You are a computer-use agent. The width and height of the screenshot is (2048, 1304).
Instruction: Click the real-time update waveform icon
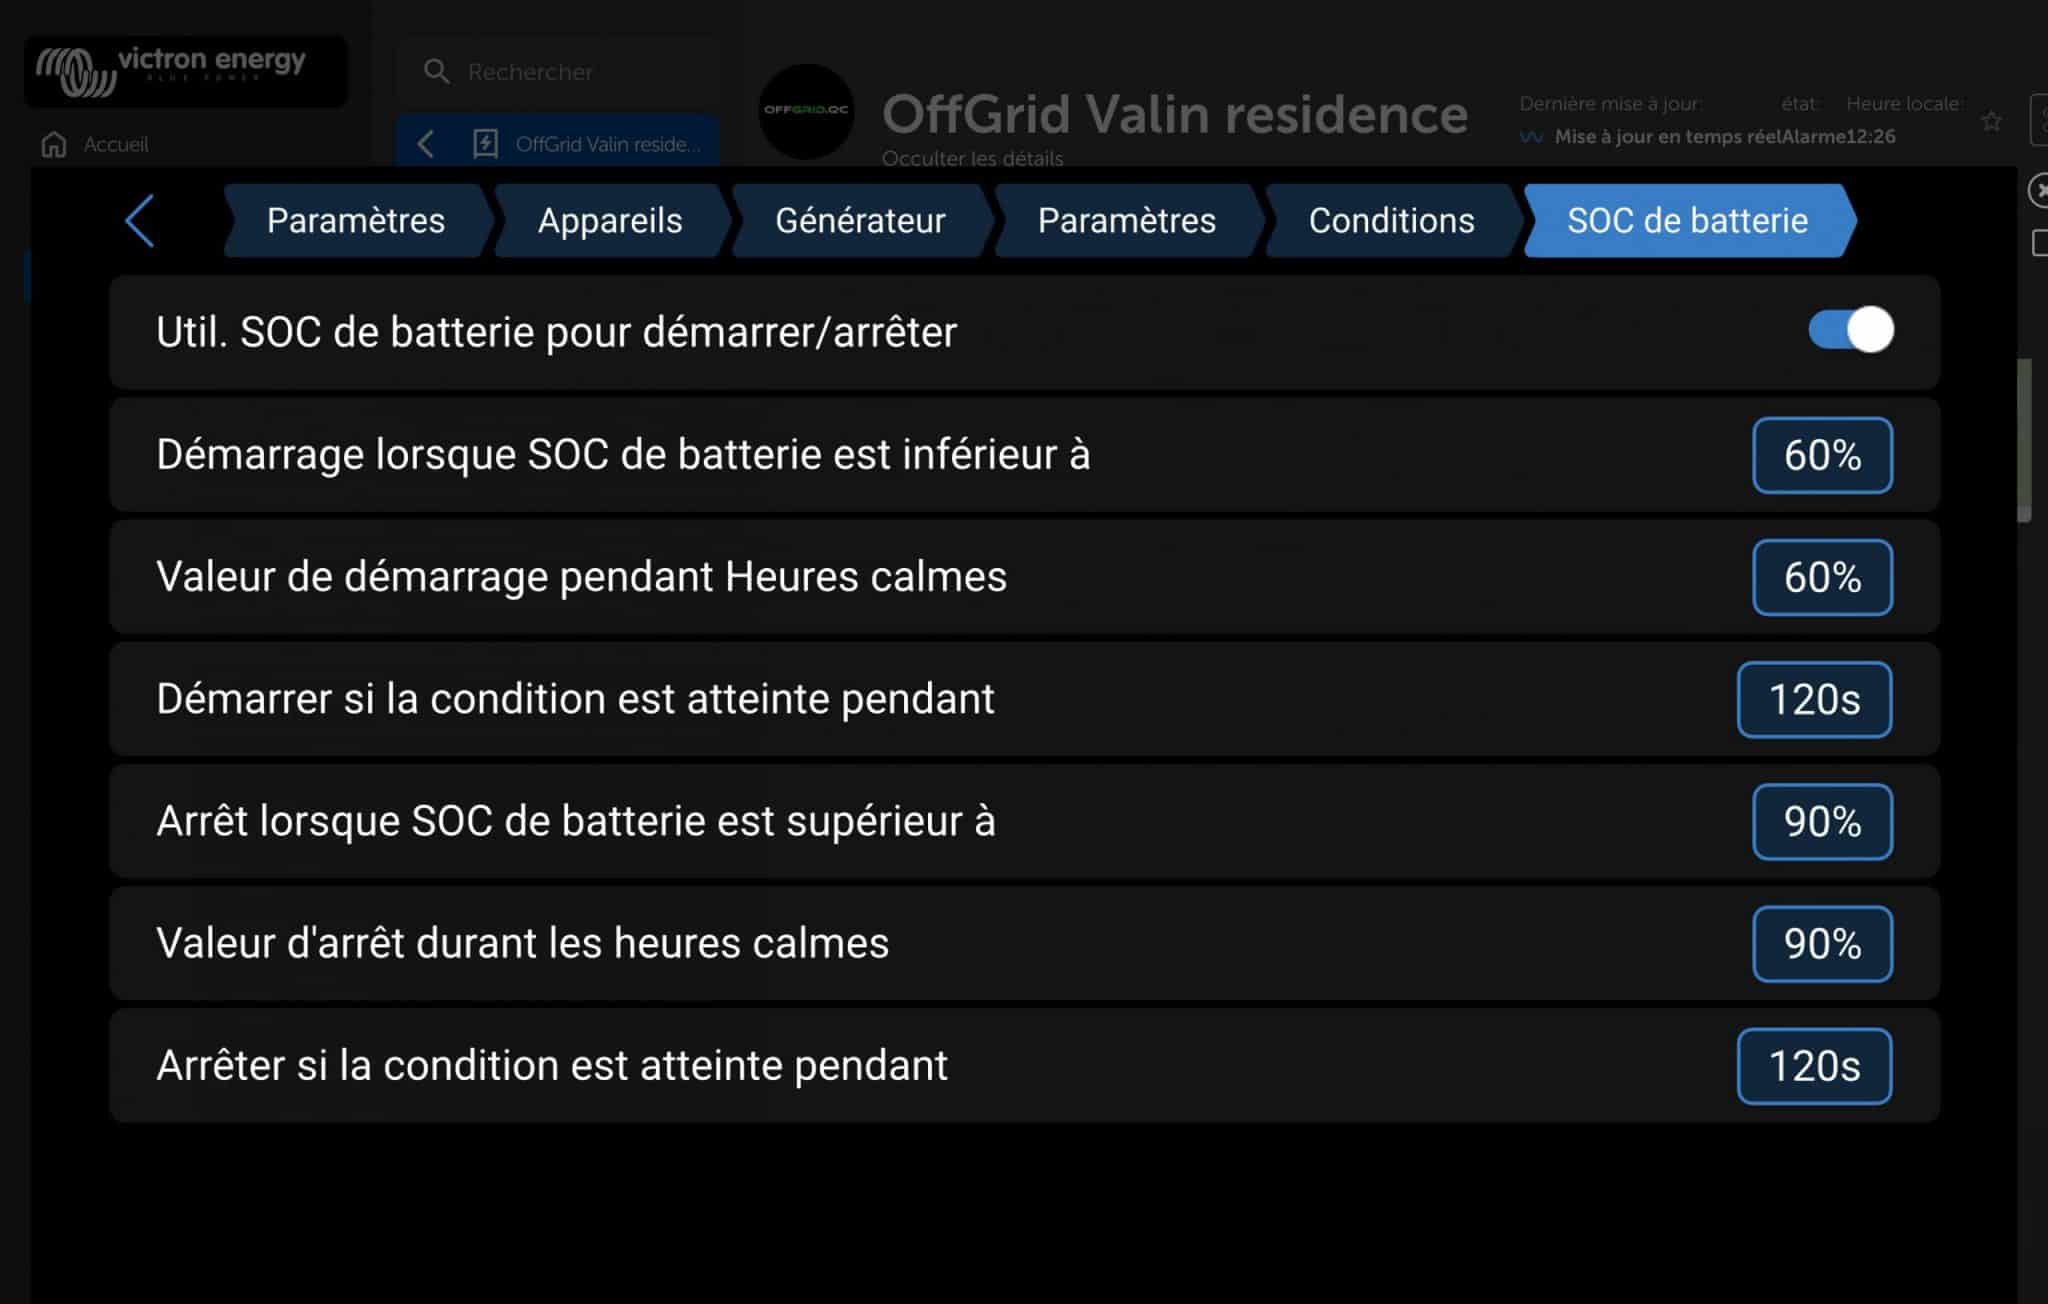pyautogui.click(x=1533, y=135)
